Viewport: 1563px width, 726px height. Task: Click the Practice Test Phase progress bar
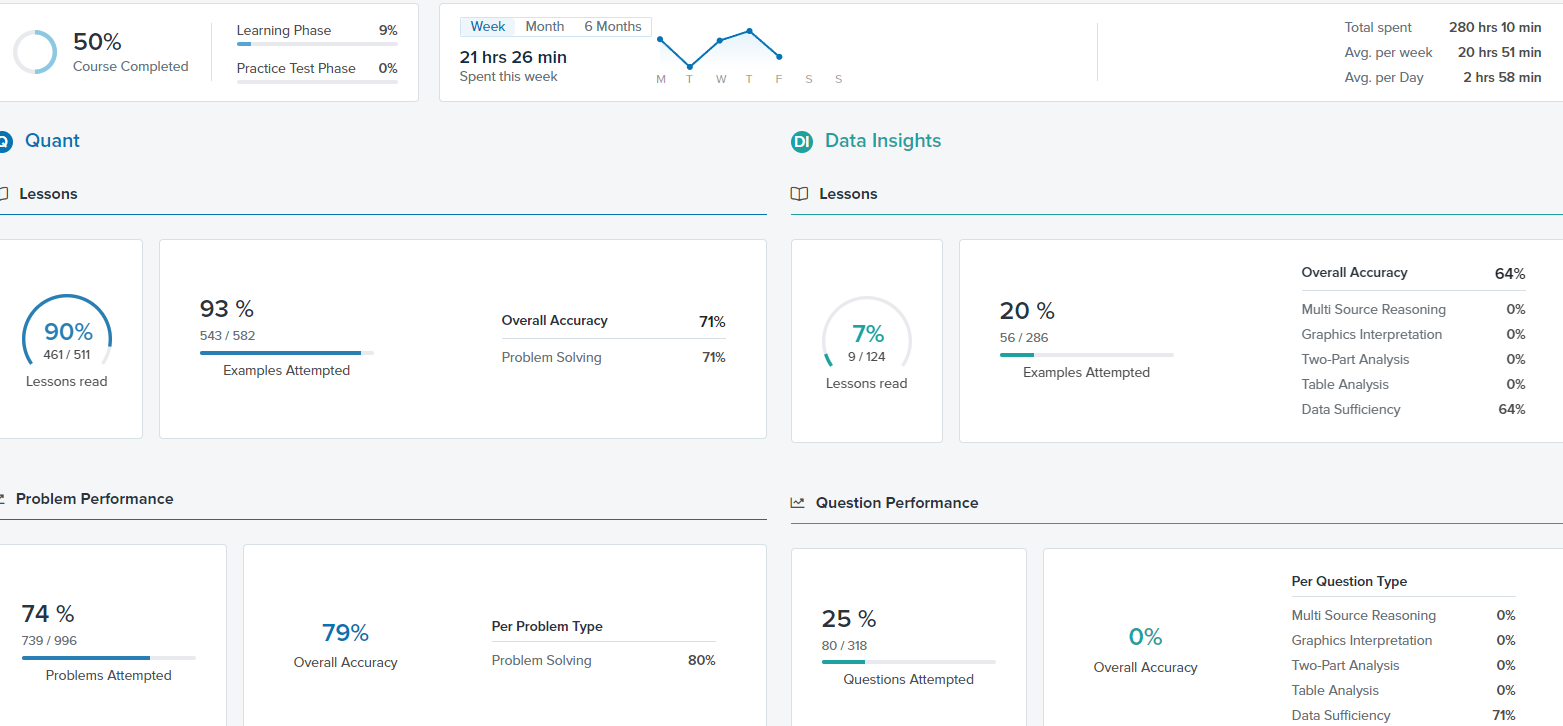coord(317,82)
